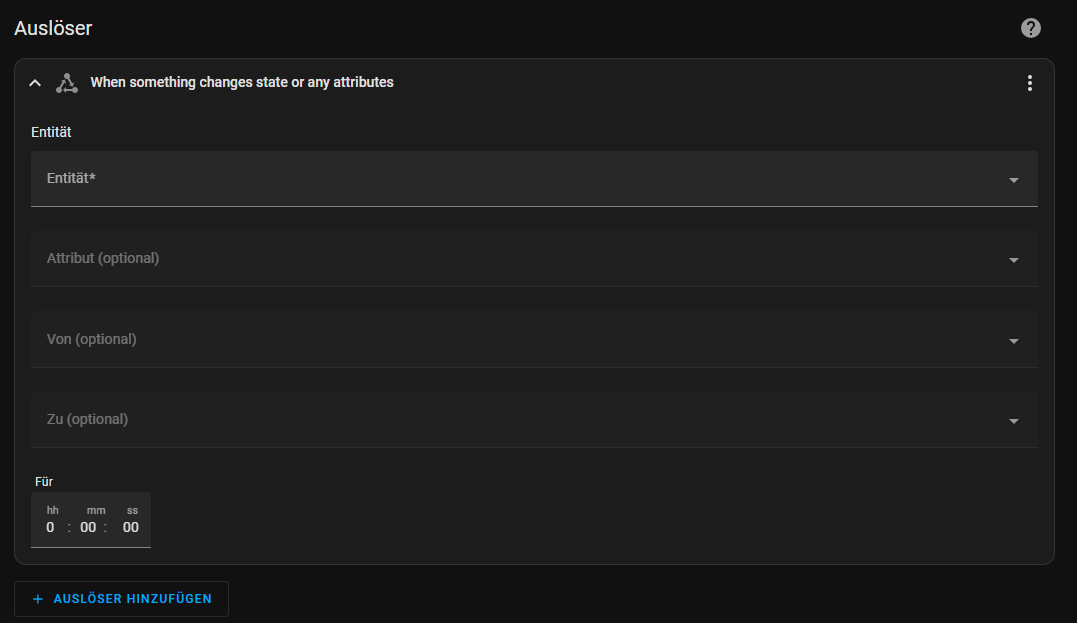Focus the hh hours duration field

pos(51,527)
